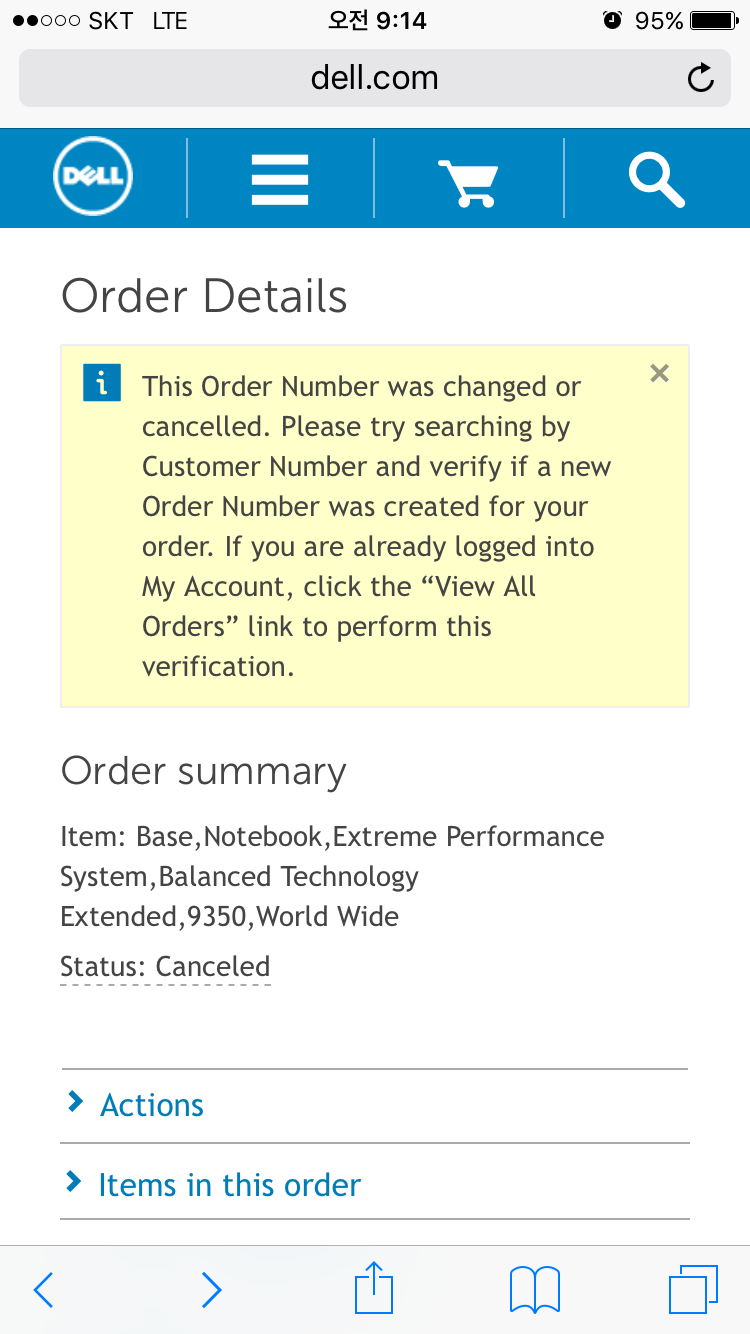Expand the Actions section
750x1334 pixels.
click(152, 1105)
